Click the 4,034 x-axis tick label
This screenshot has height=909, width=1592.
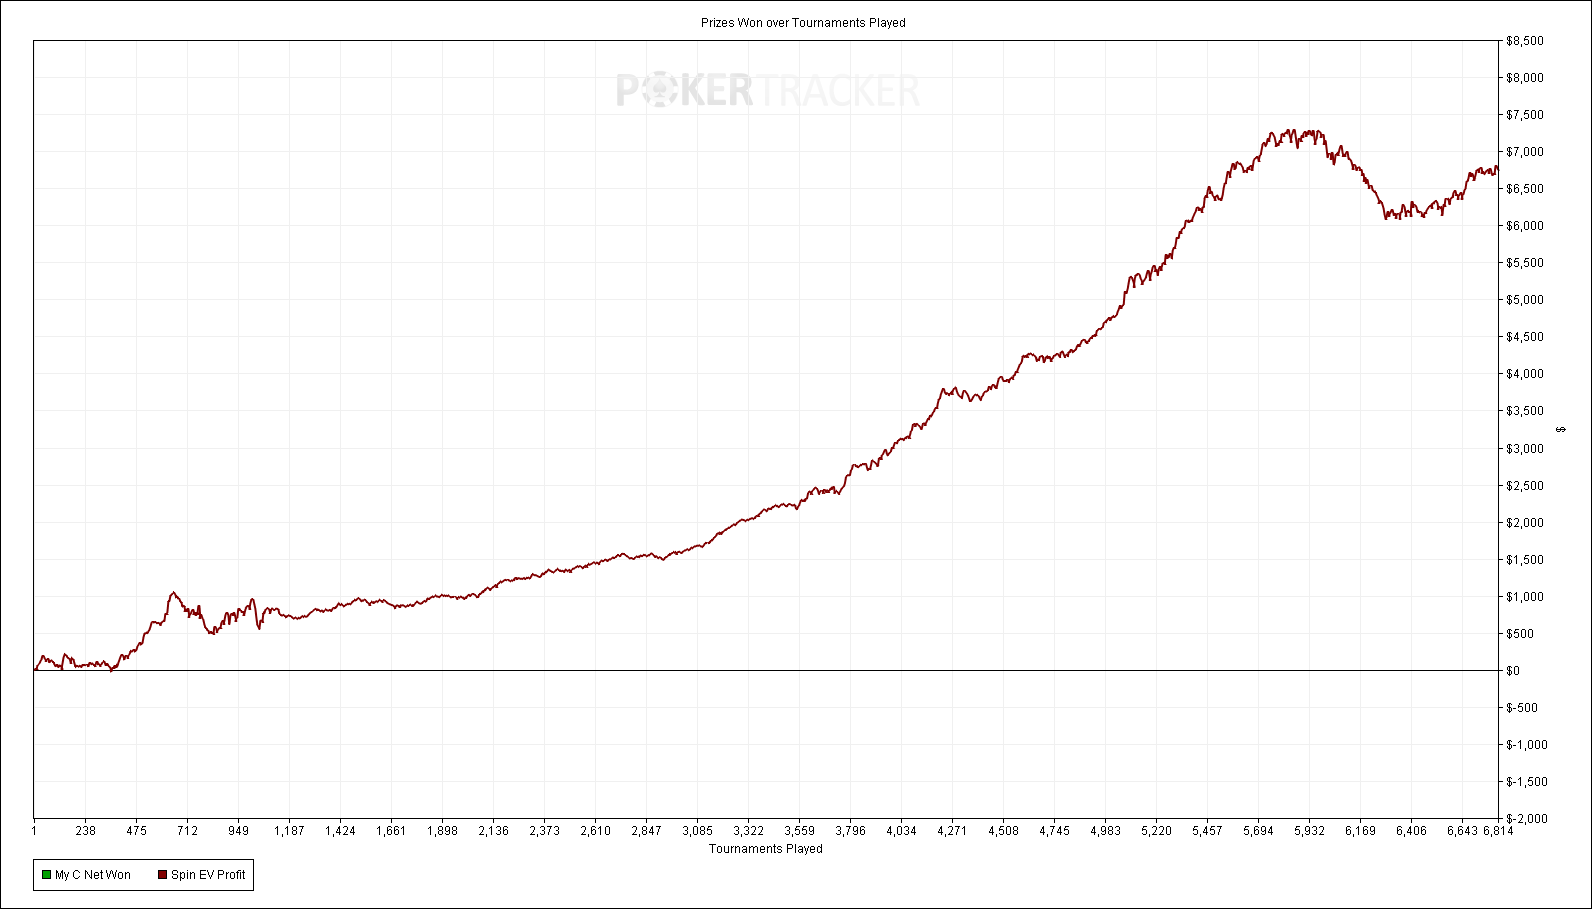(901, 831)
